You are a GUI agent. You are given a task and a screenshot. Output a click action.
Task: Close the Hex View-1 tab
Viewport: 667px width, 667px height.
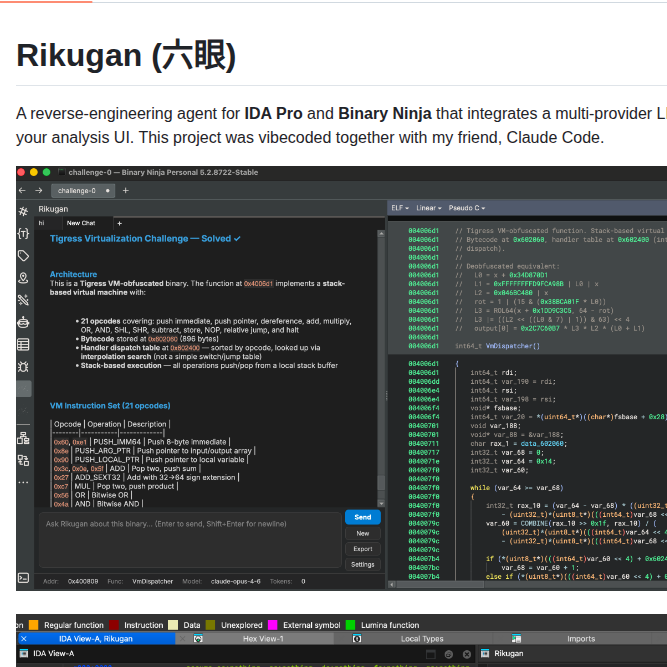[182, 638]
